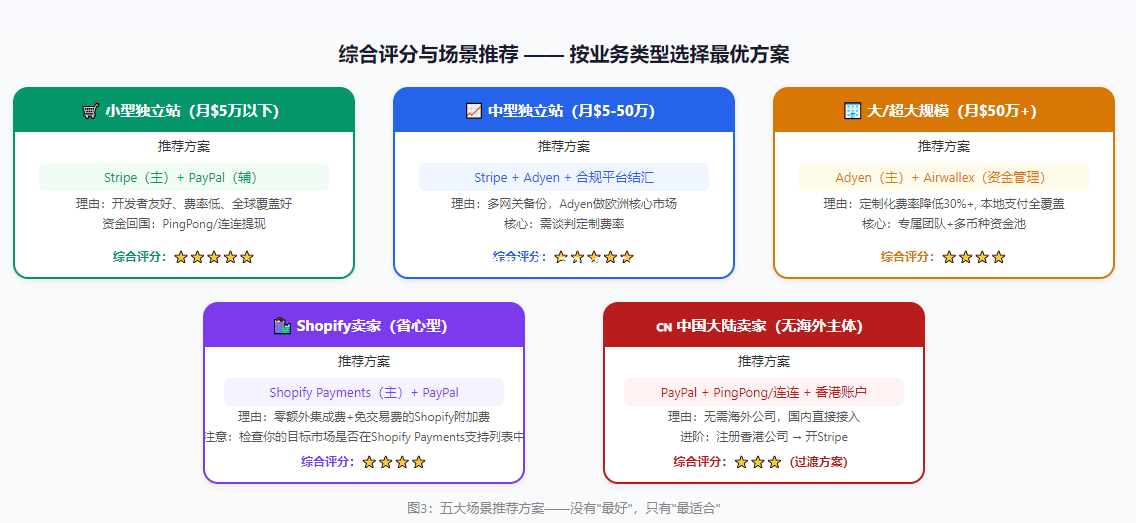Click the star rating in 中国大陆卖家 card

pyautogui.click(x=758, y=462)
